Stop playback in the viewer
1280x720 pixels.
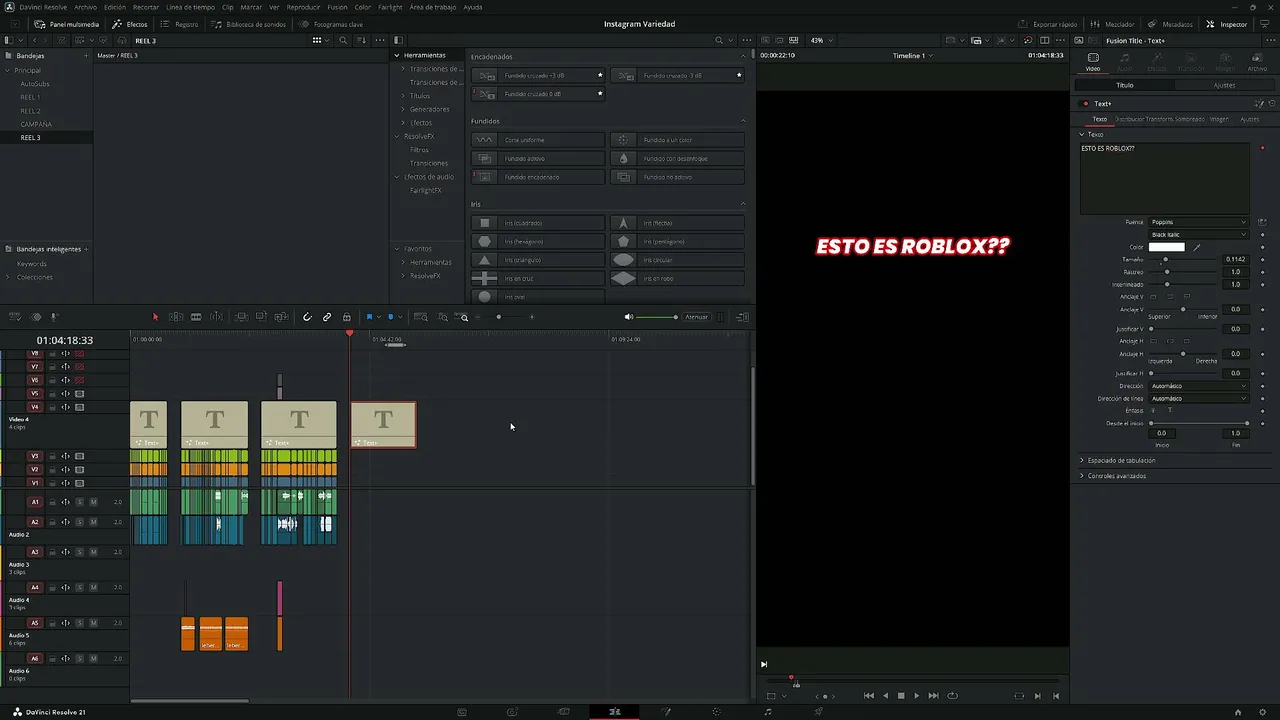pyautogui.click(x=901, y=696)
